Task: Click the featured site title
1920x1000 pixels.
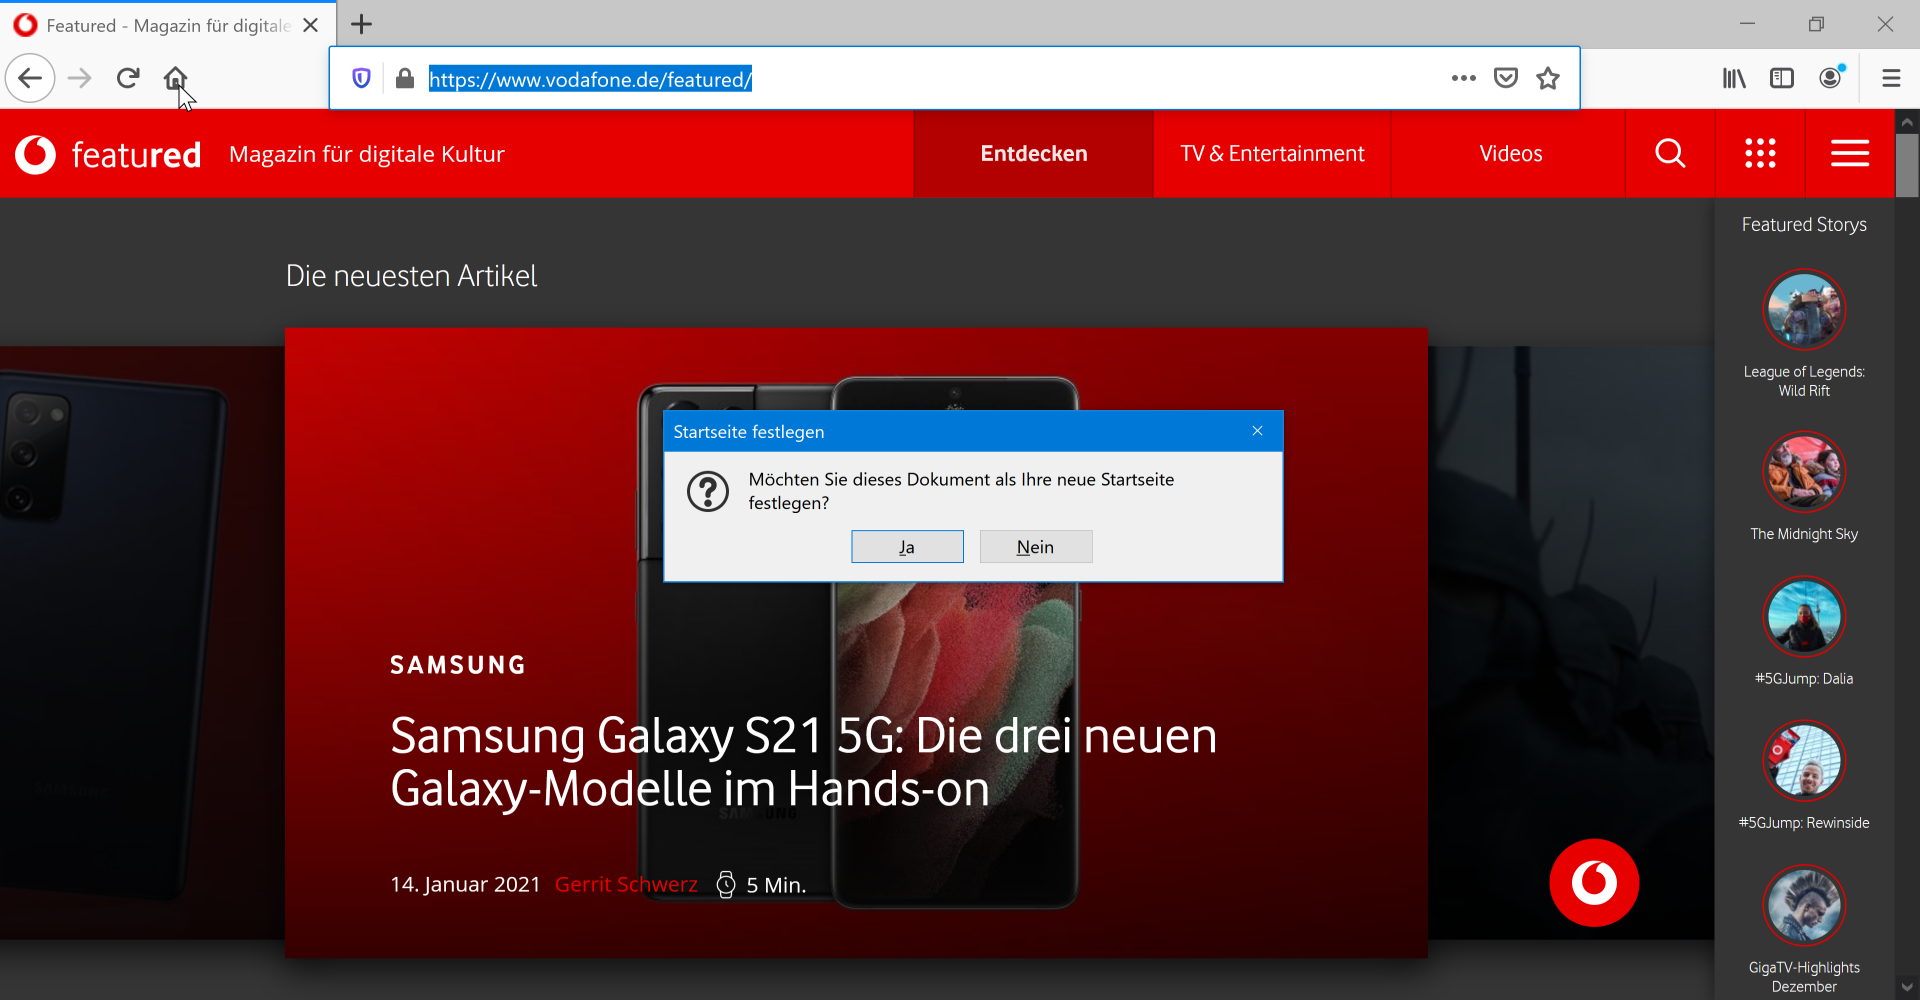Action: tap(137, 155)
